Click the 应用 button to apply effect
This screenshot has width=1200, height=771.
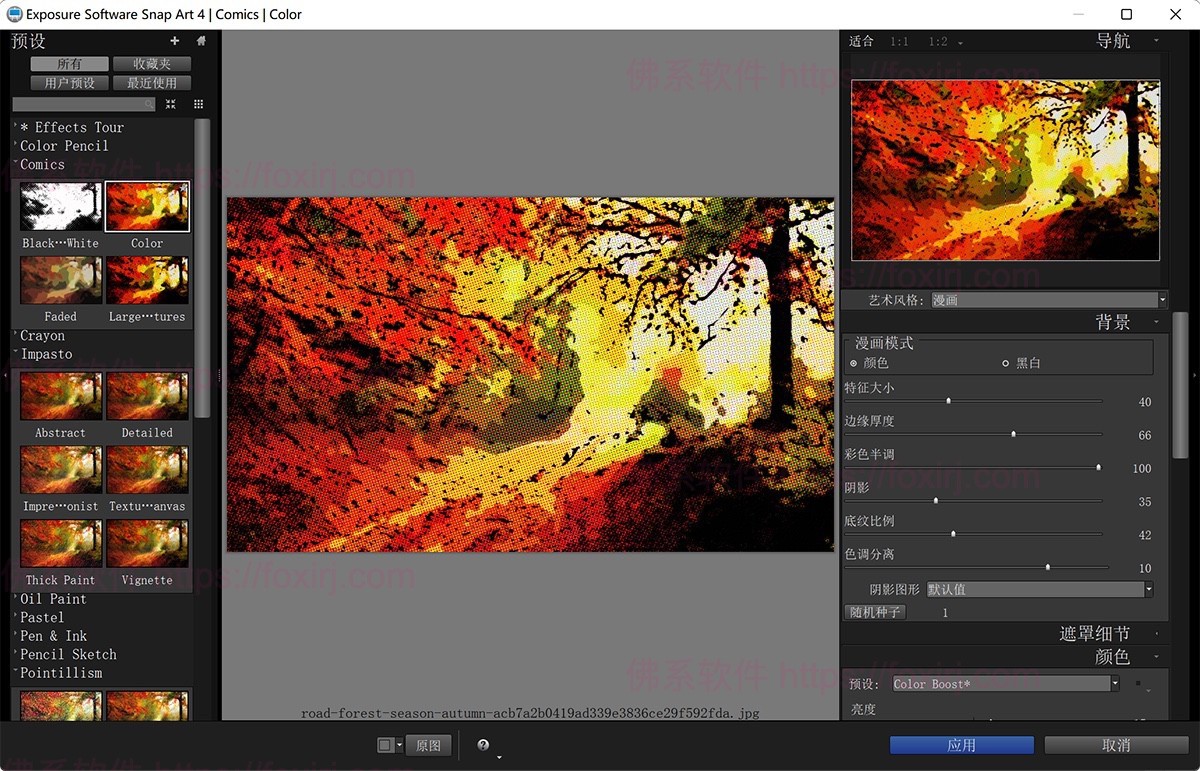coord(961,744)
